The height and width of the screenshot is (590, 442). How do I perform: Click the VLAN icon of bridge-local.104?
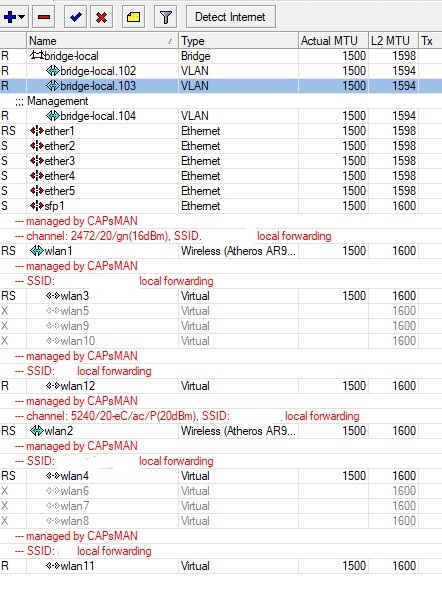coord(52,116)
